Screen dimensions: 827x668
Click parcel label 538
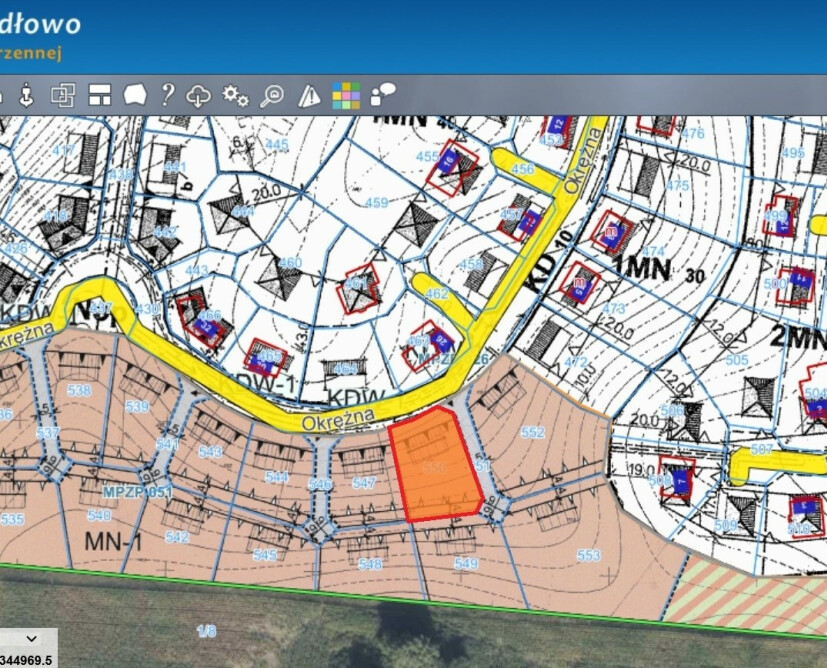click(x=79, y=390)
